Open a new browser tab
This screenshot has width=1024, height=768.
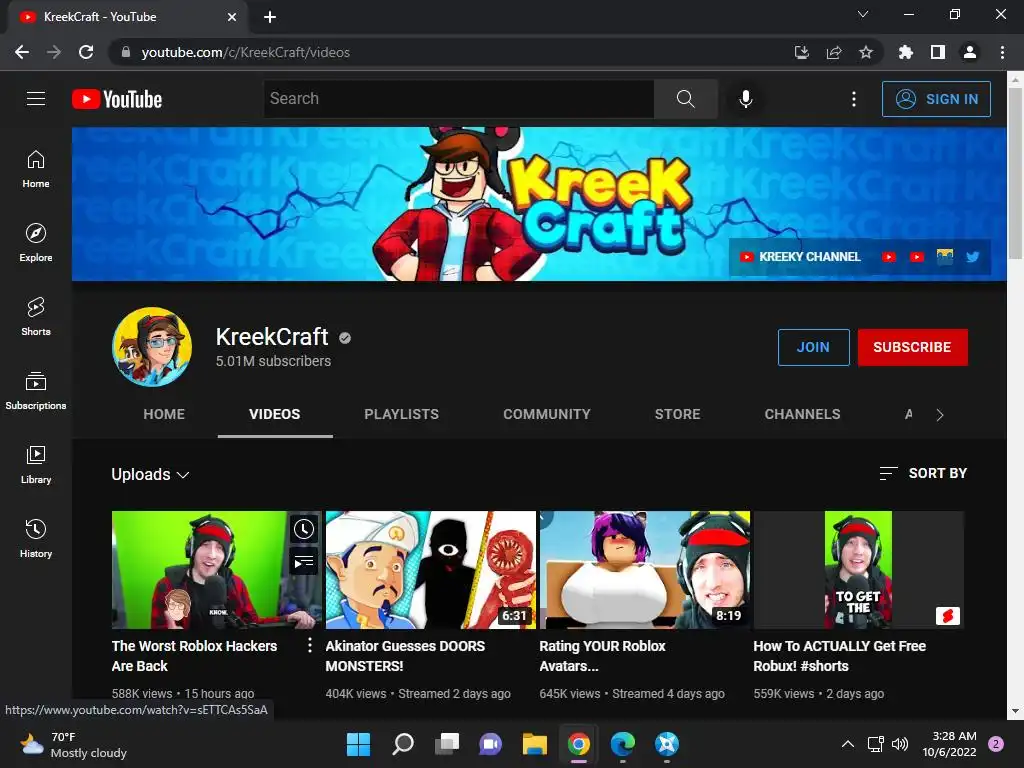point(270,17)
